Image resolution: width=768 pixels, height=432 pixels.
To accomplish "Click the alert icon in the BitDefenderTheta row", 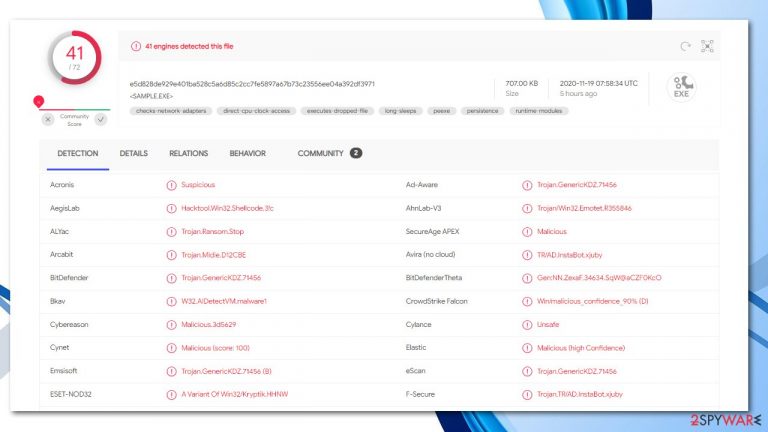I will 527,278.
